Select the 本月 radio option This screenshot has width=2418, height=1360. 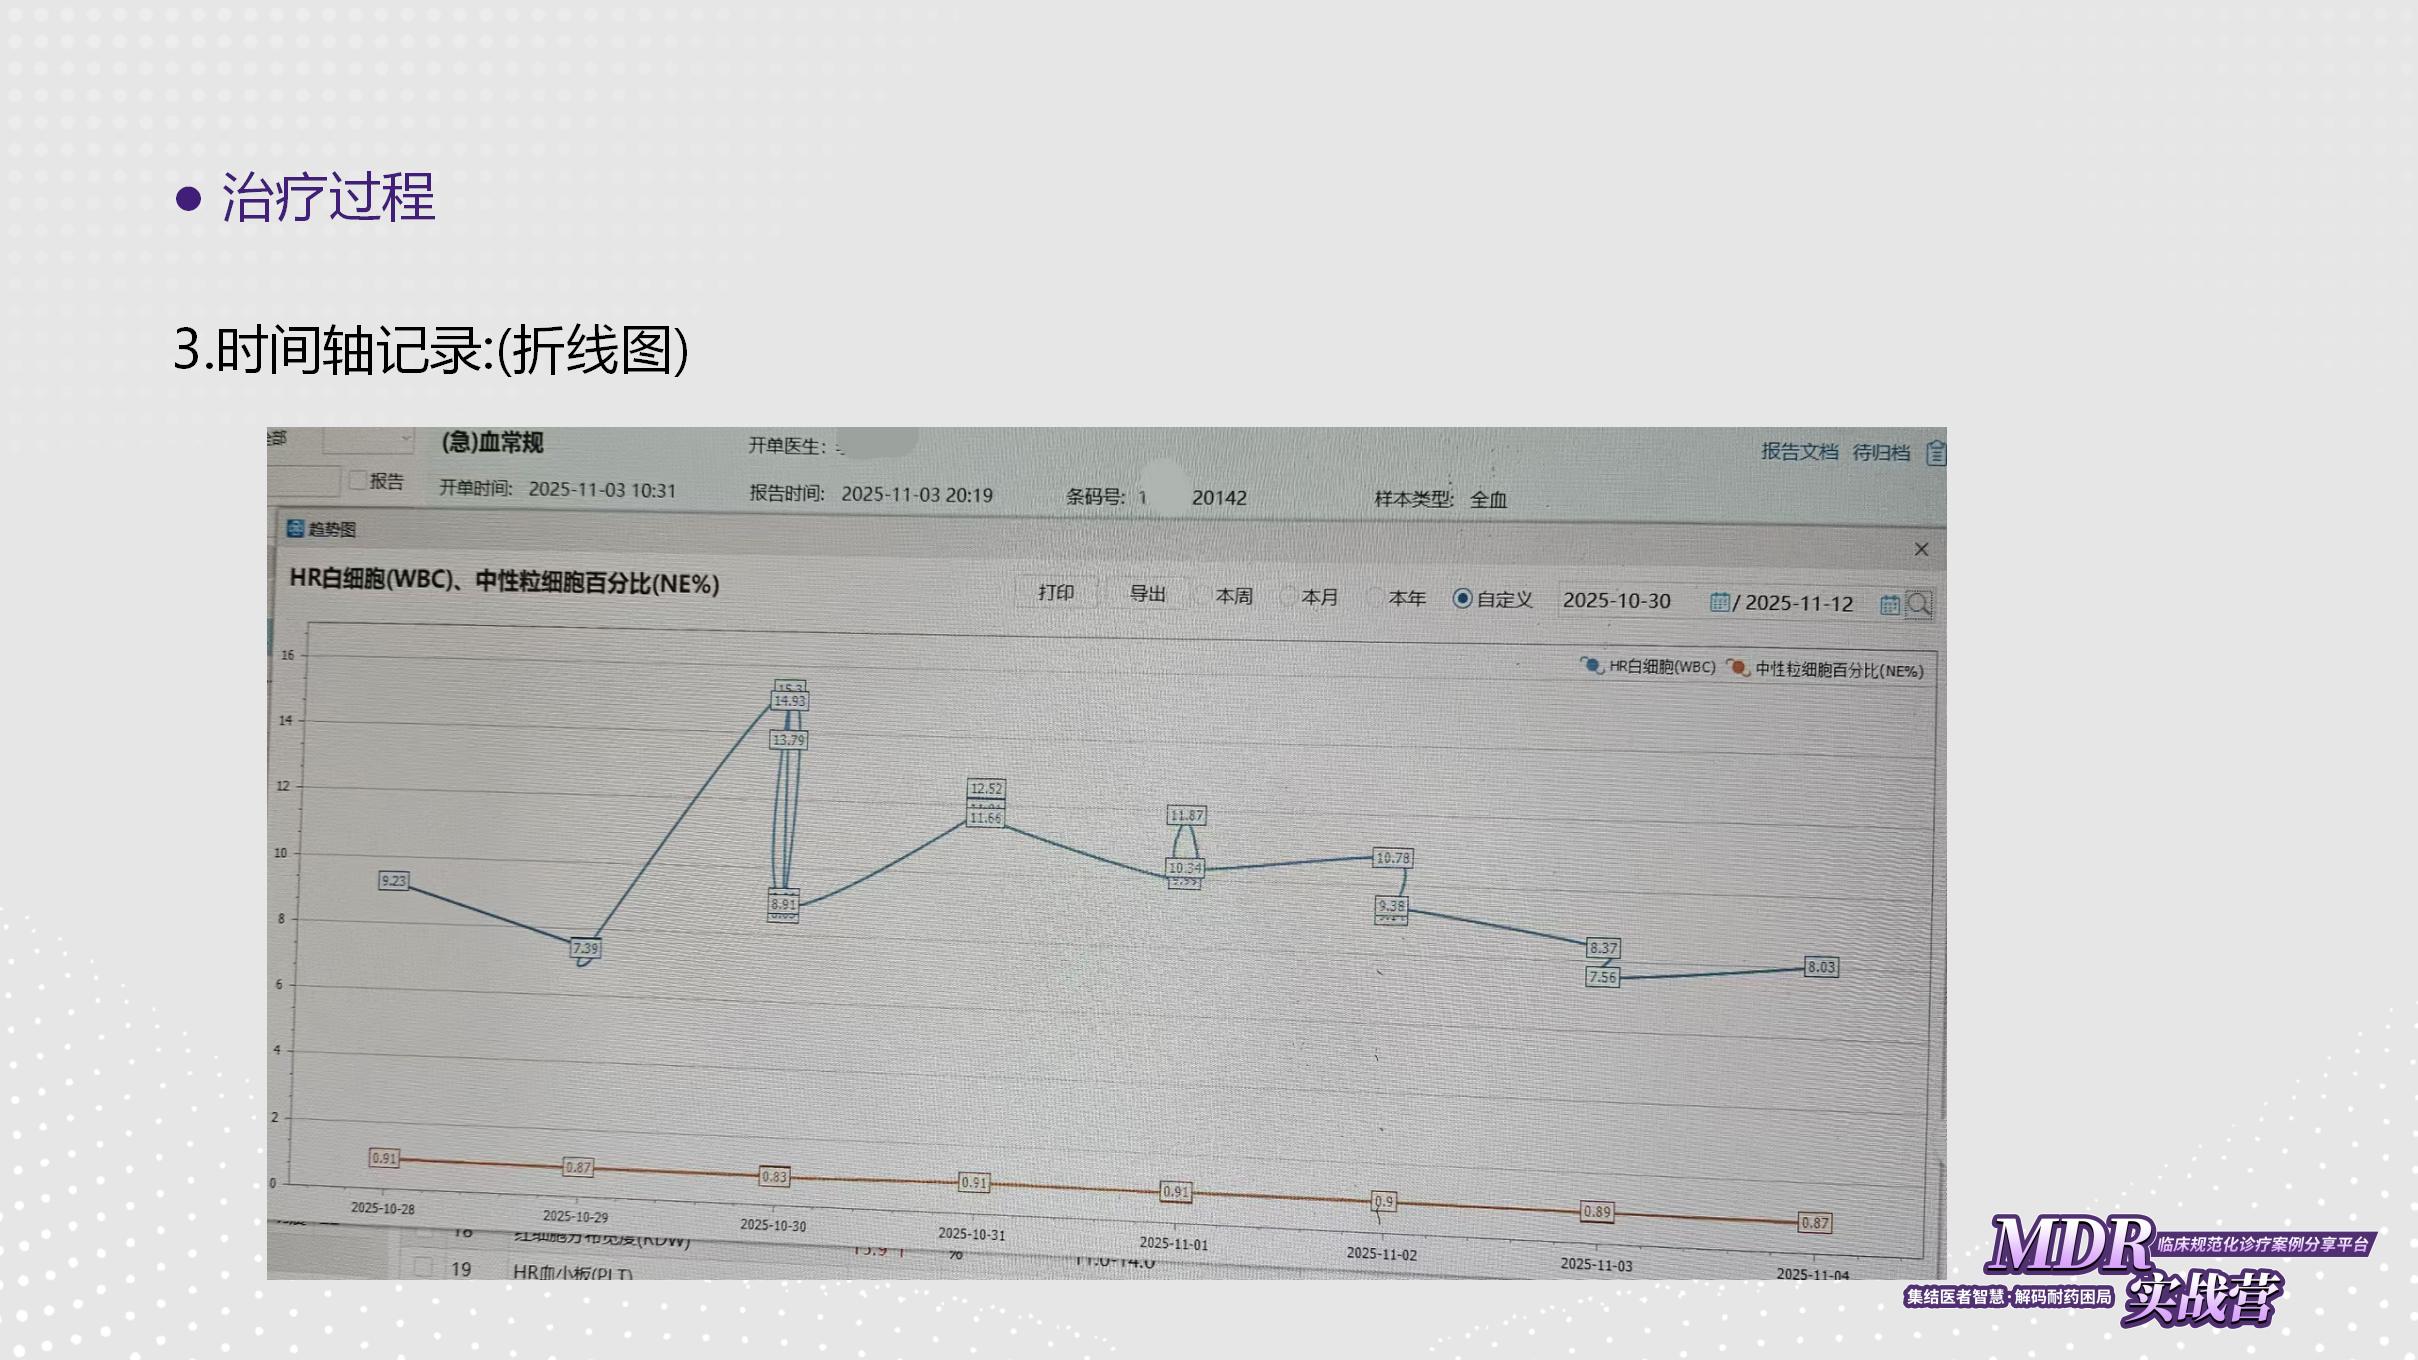tap(1288, 597)
